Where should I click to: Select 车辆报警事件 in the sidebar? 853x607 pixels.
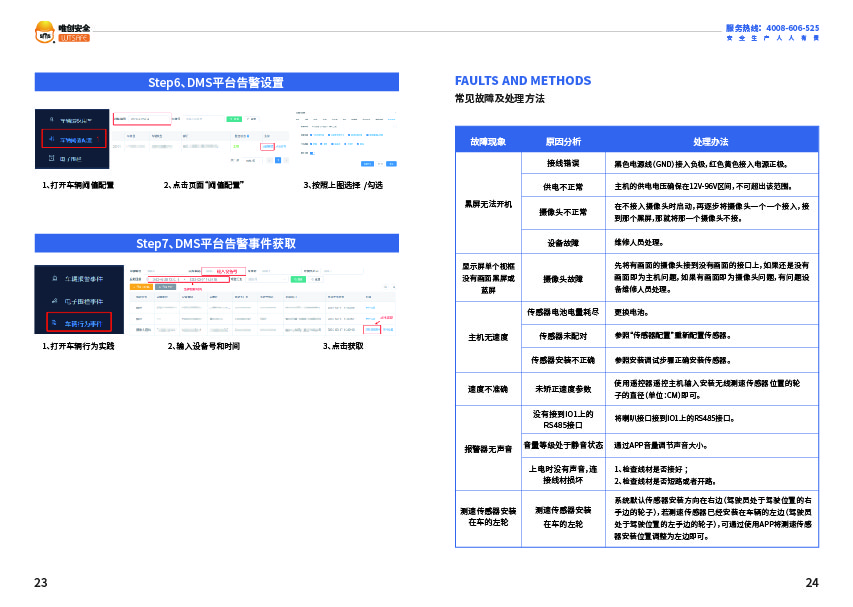tap(84, 277)
